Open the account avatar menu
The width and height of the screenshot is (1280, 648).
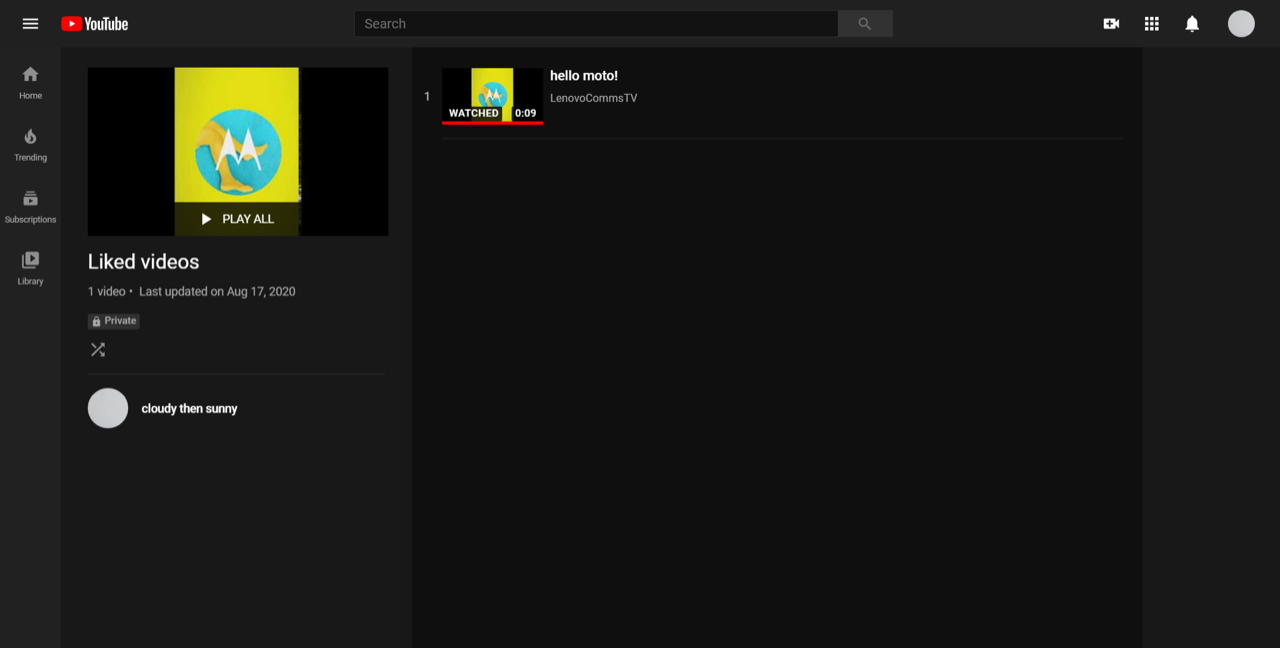click(x=1241, y=24)
